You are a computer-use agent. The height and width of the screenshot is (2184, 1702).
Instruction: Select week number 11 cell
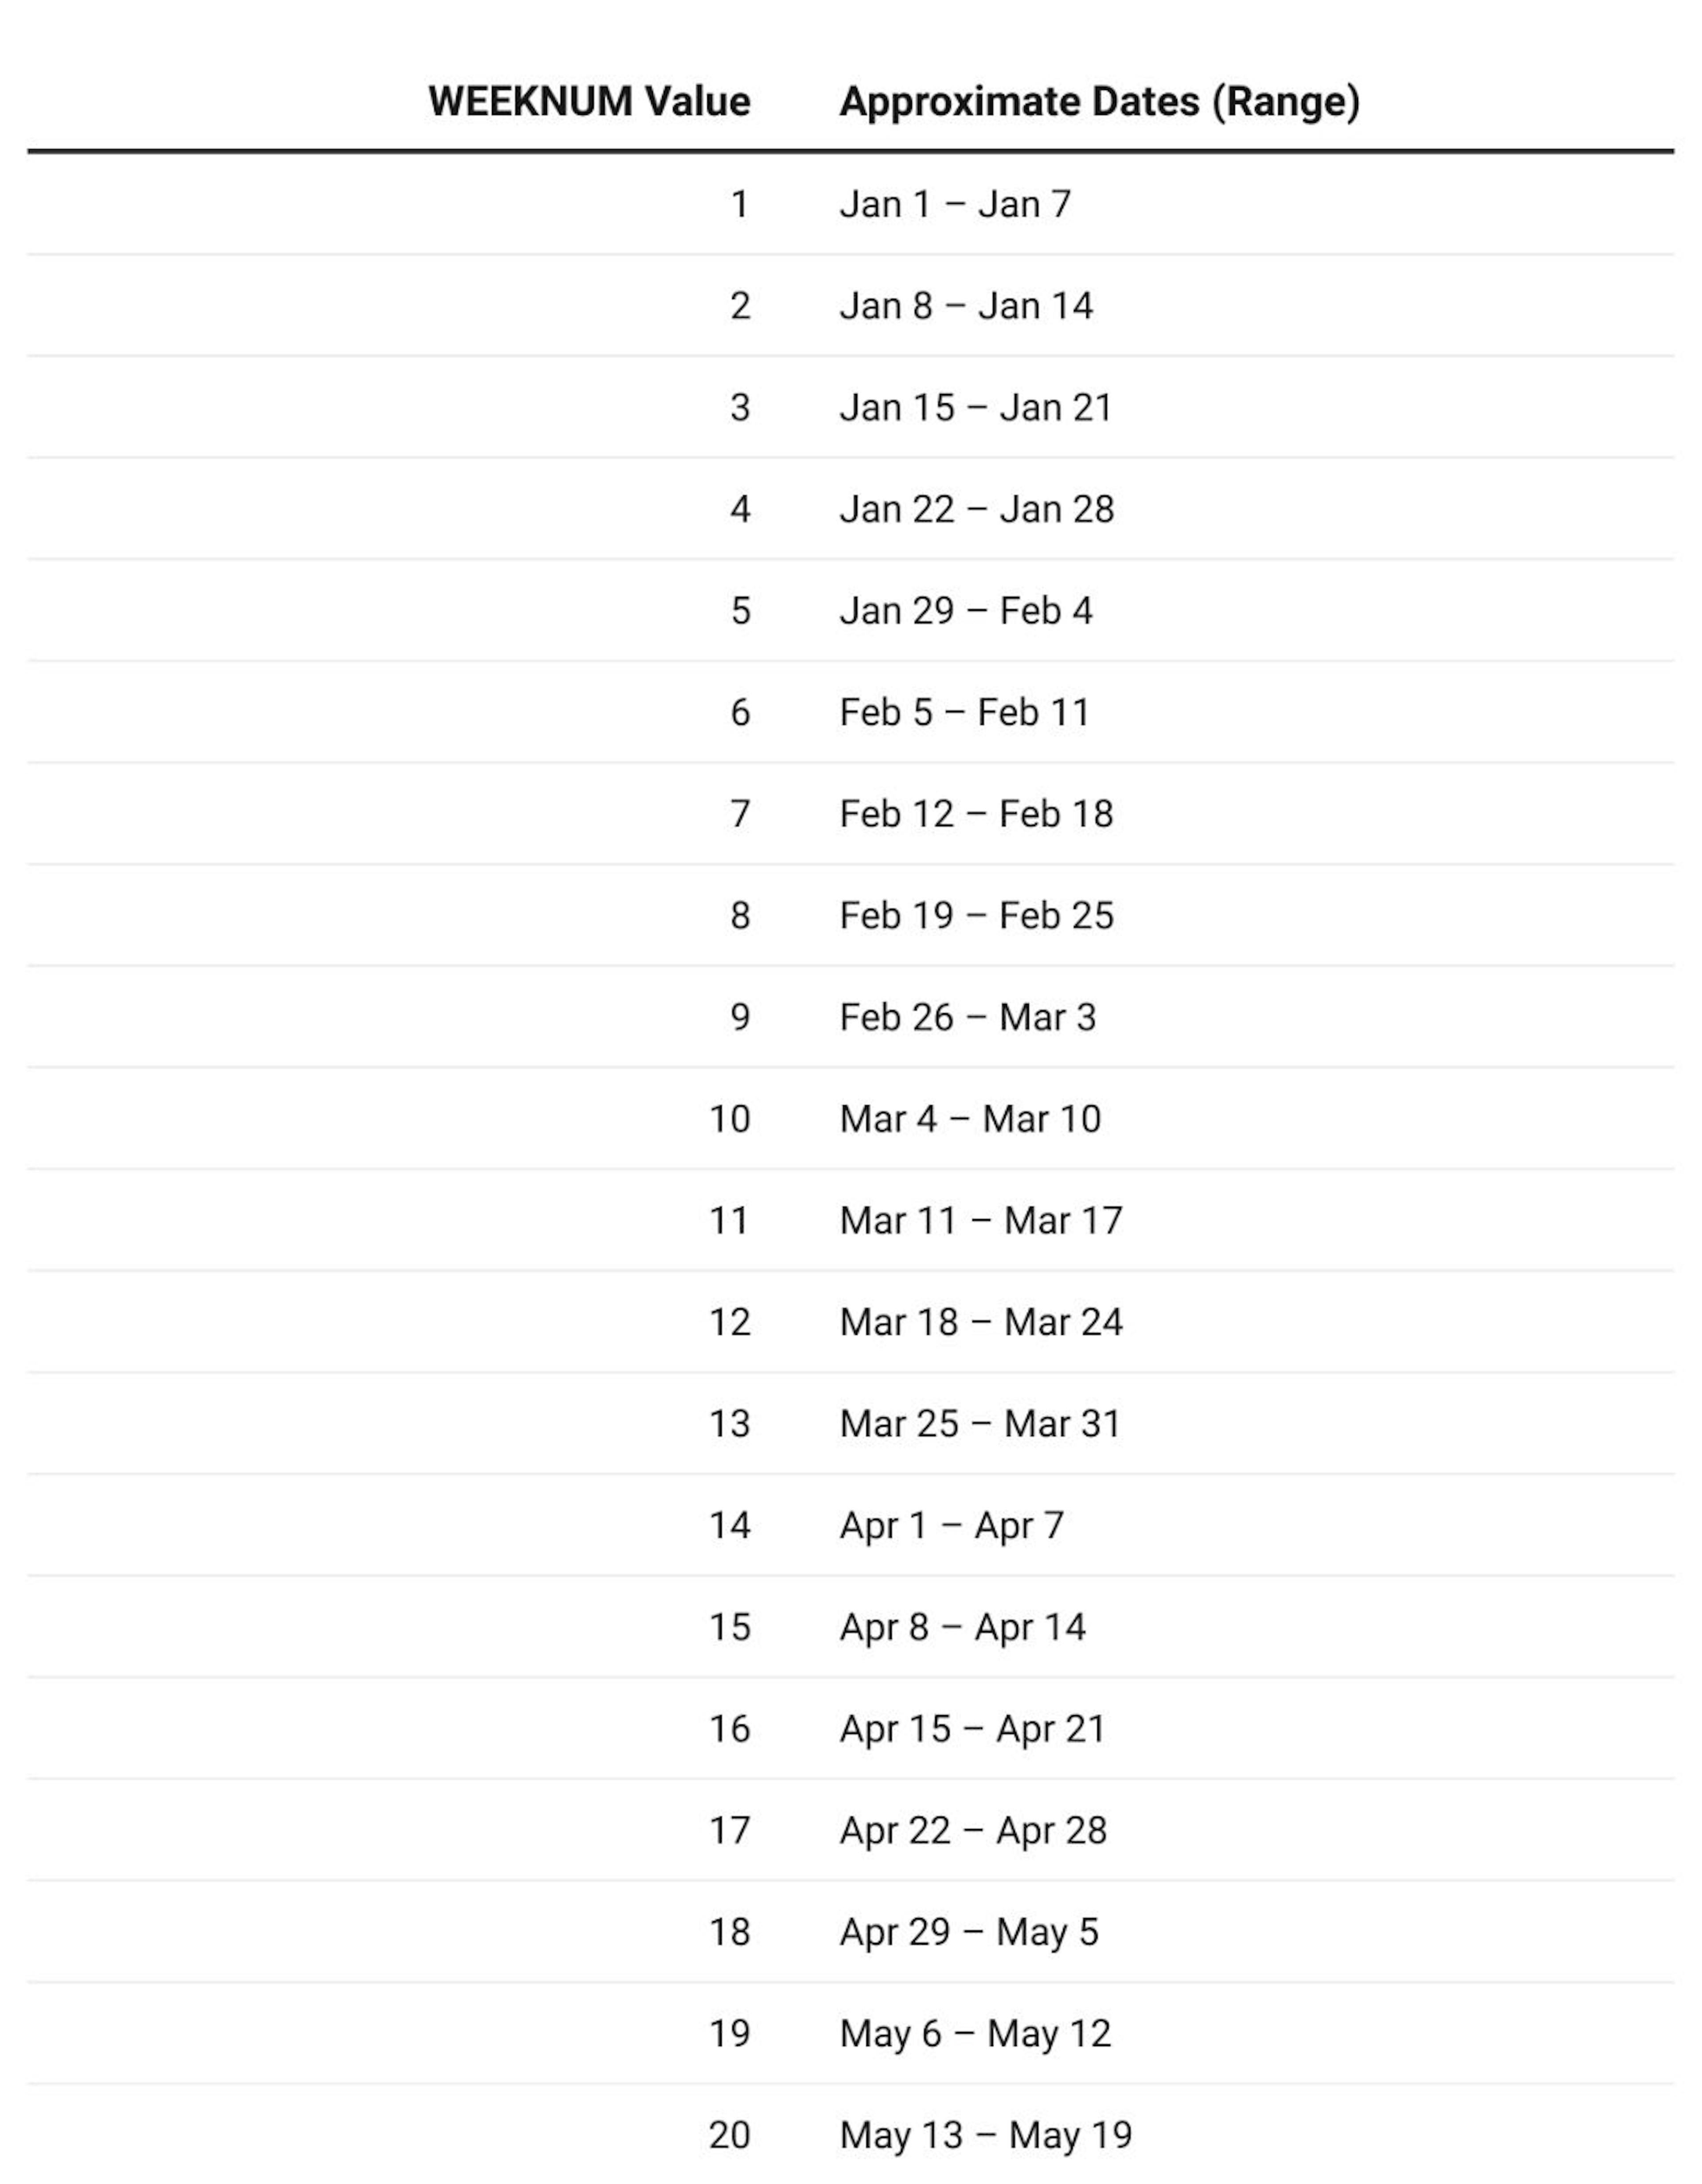click(x=729, y=1221)
